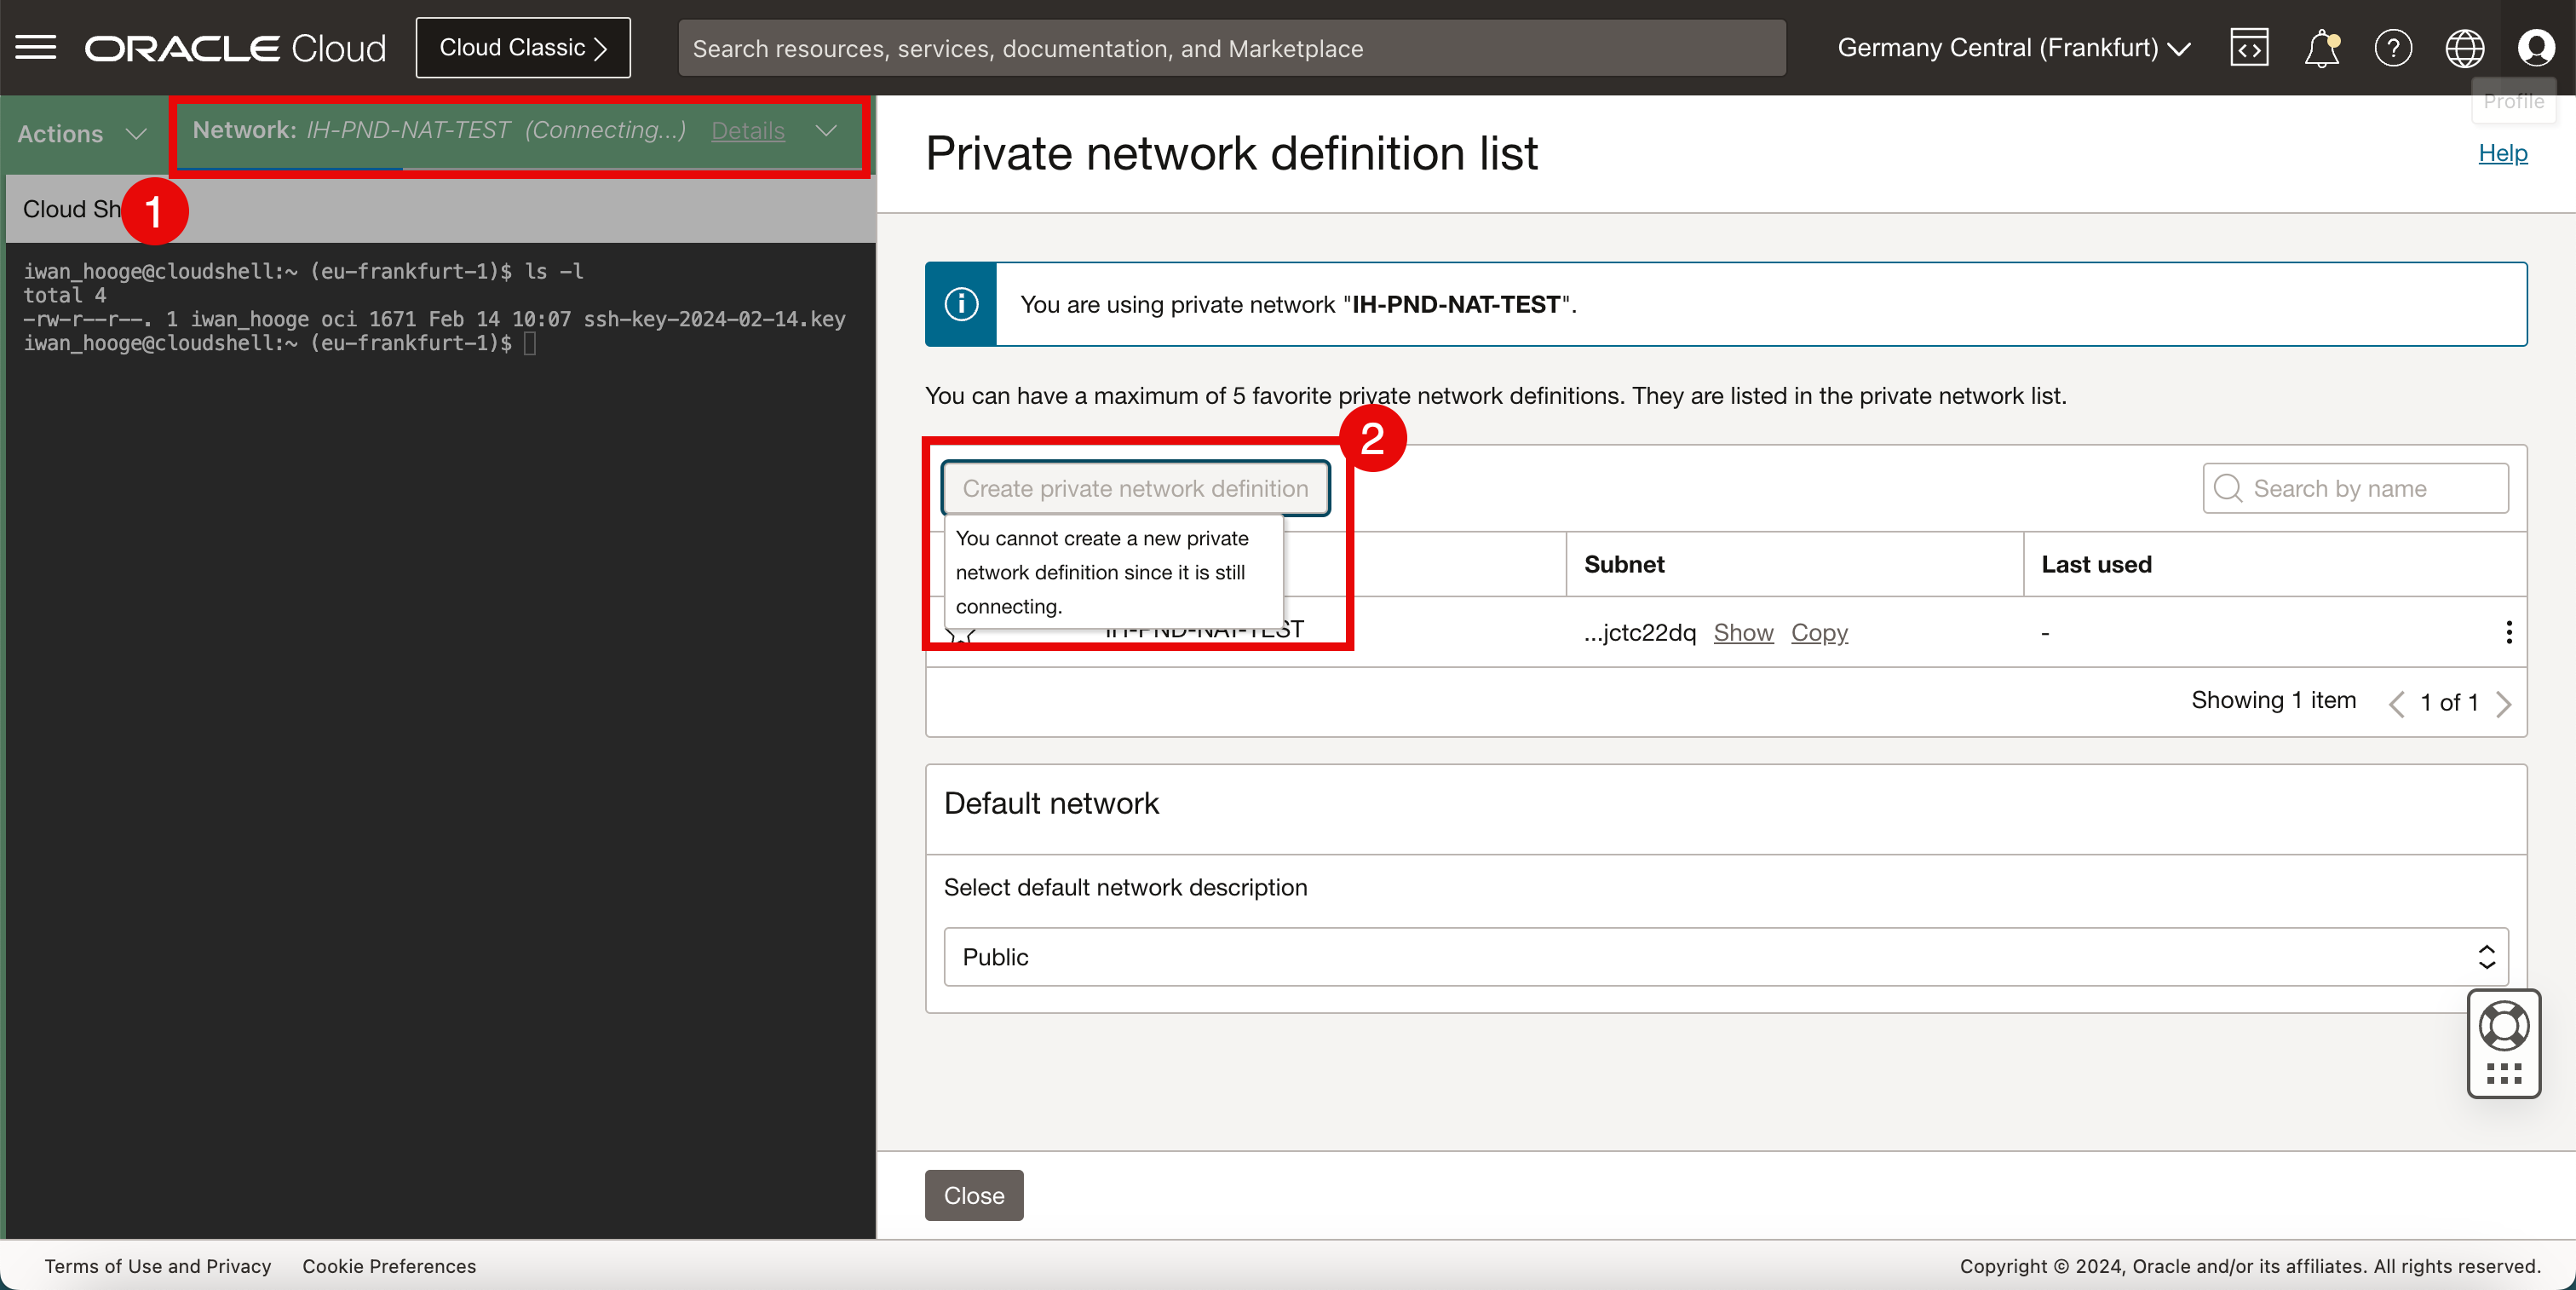
Task: Open the Germany Central region selector
Action: (x=2013, y=47)
